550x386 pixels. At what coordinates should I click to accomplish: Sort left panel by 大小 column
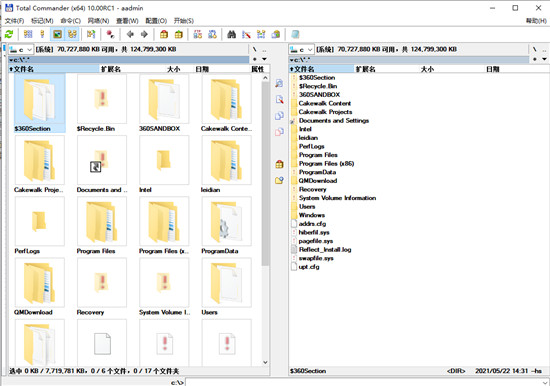[x=174, y=69]
